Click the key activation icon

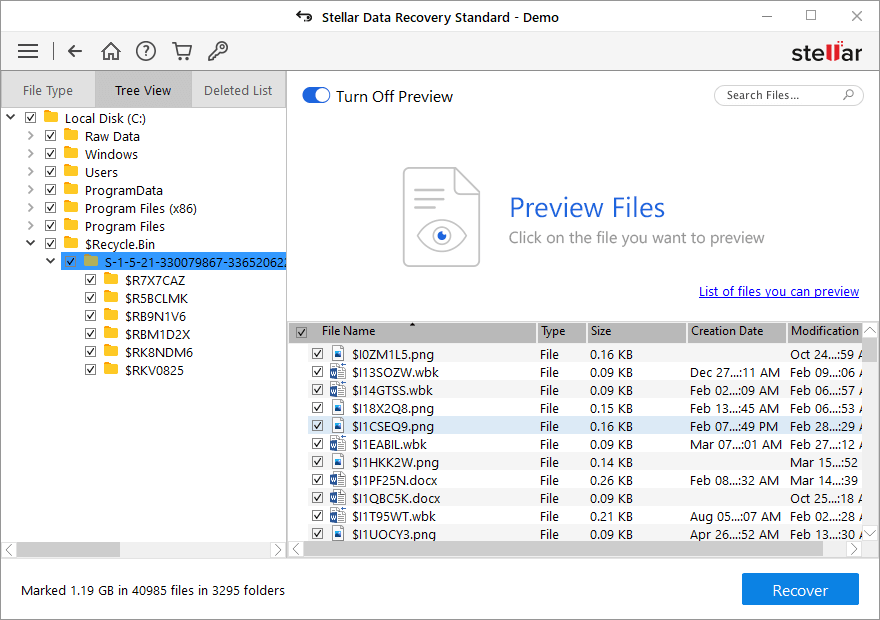[217, 51]
